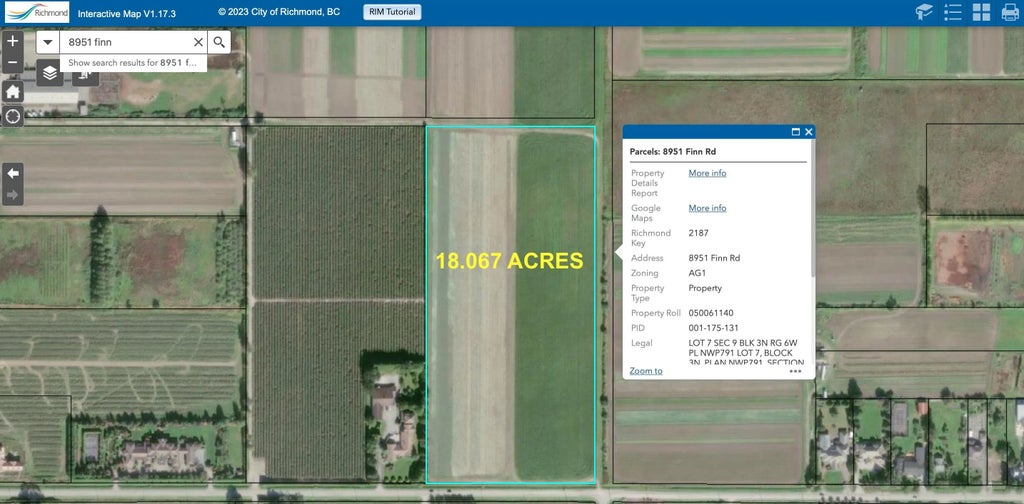Viewport: 1024px width, 504px height.
Task: Open the basemap gallery grid icon
Action: (x=981, y=12)
